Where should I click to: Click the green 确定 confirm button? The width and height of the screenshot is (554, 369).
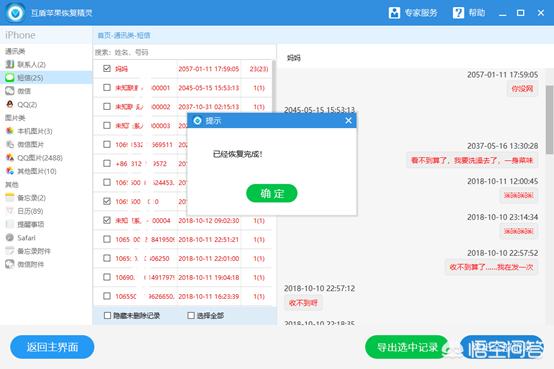point(272,193)
